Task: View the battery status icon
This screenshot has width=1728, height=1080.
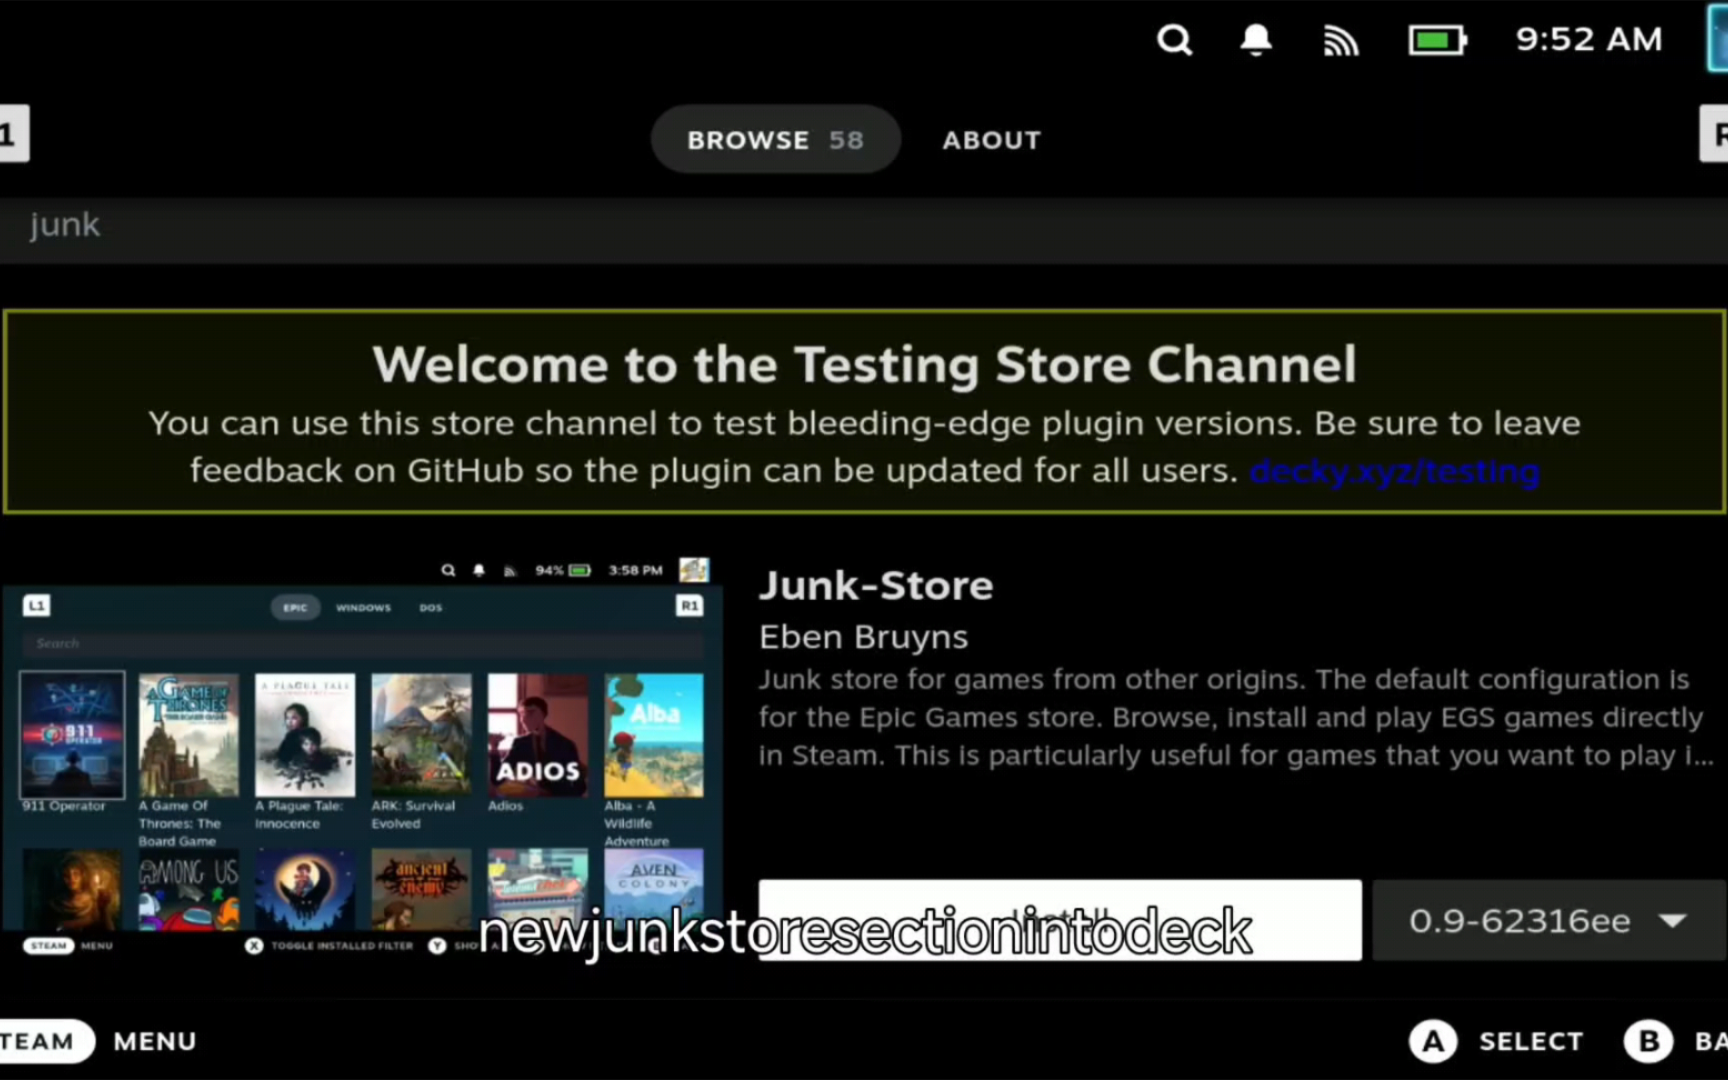Action: point(1438,41)
